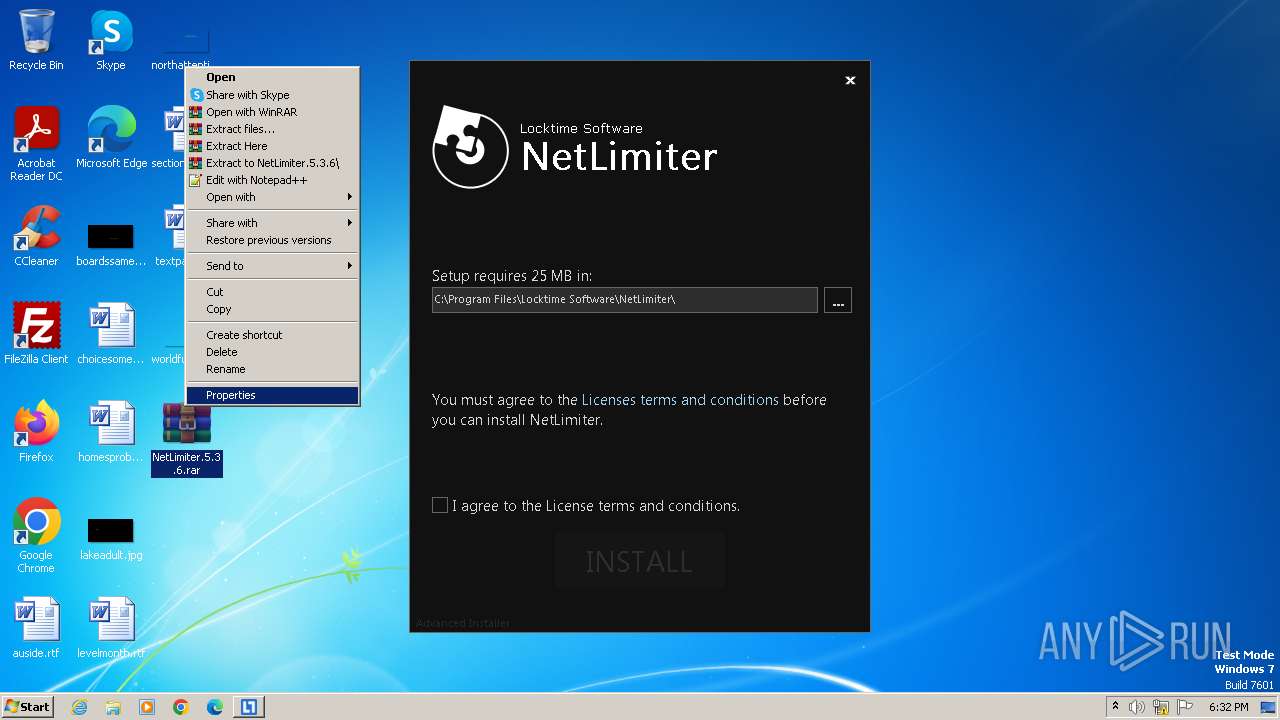Open Licenses terms and conditions link
Image resolution: width=1280 pixels, height=720 pixels.
pyautogui.click(x=680, y=399)
